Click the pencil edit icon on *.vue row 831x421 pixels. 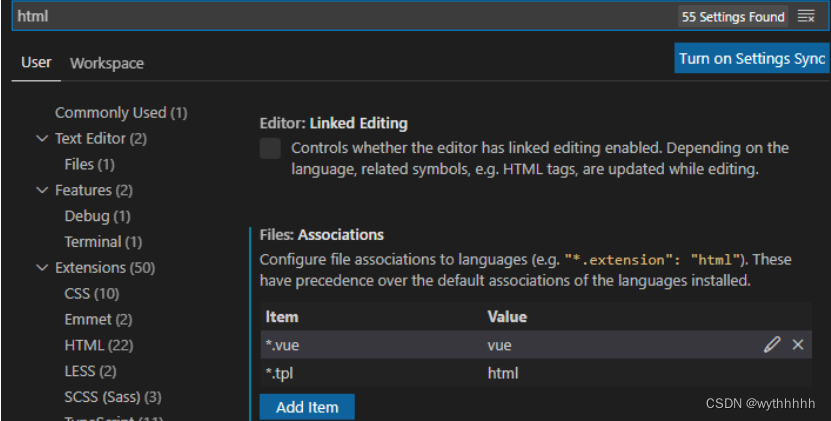click(771, 345)
